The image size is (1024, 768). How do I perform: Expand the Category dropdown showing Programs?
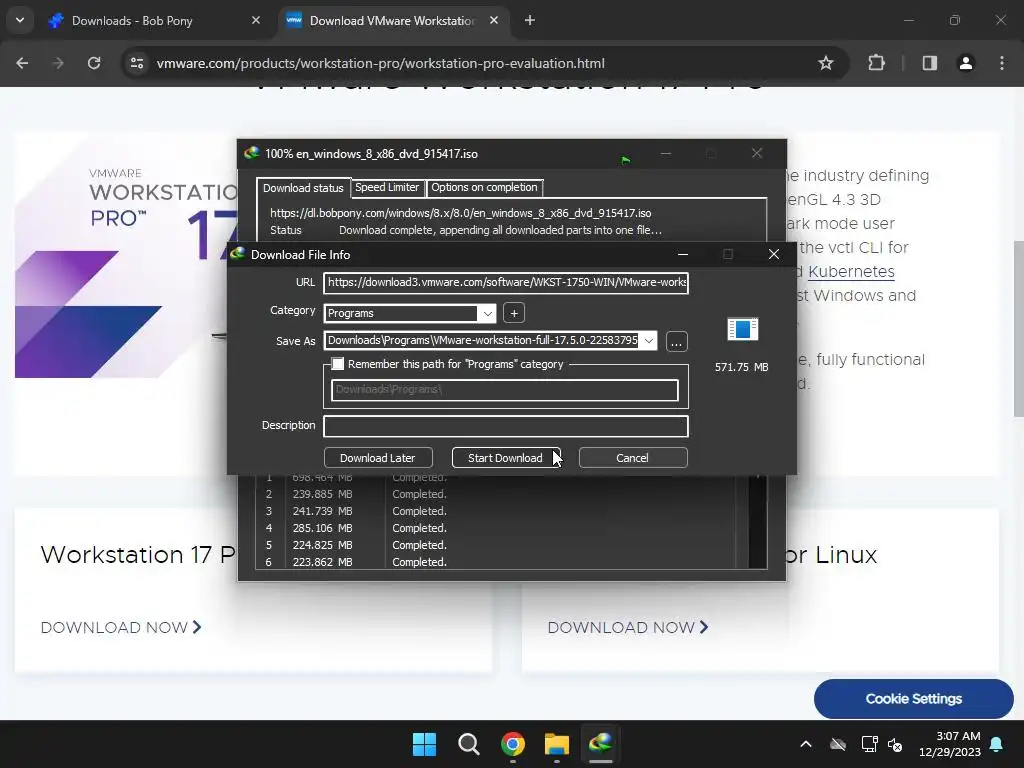click(487, 313)
